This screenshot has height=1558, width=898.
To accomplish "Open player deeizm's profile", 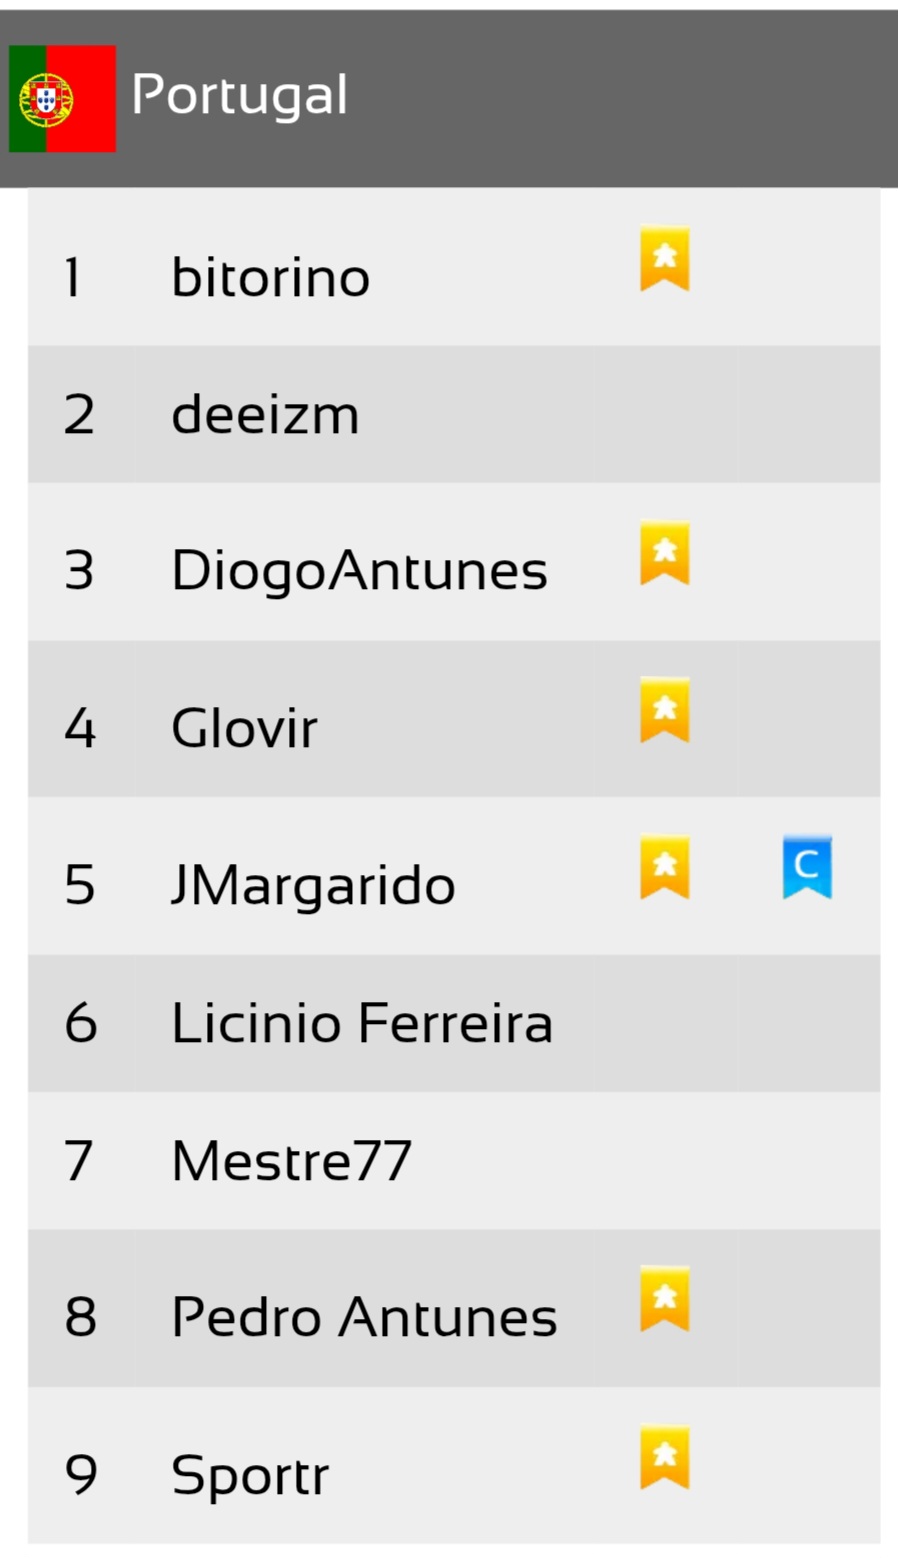I will [265, 415].
